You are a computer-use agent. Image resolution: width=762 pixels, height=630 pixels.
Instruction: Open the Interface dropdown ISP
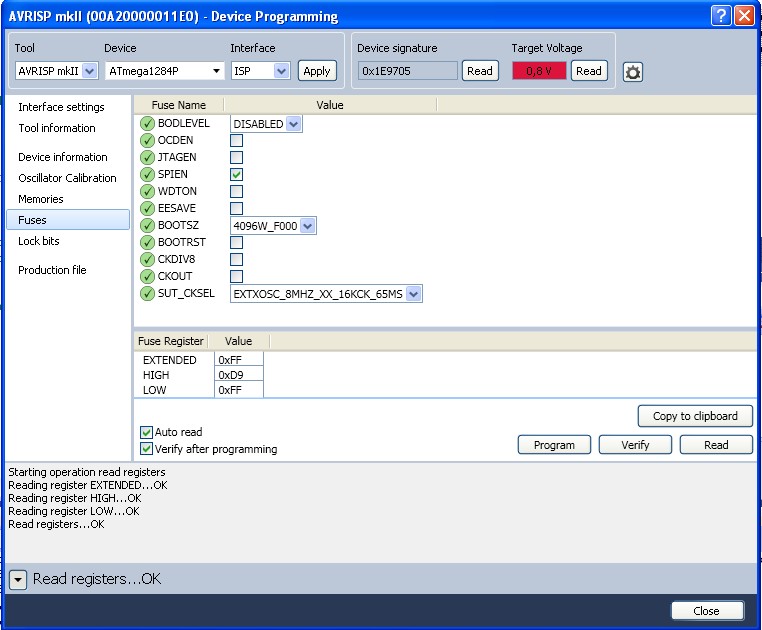pyautogui.click(x=260, y=71)
